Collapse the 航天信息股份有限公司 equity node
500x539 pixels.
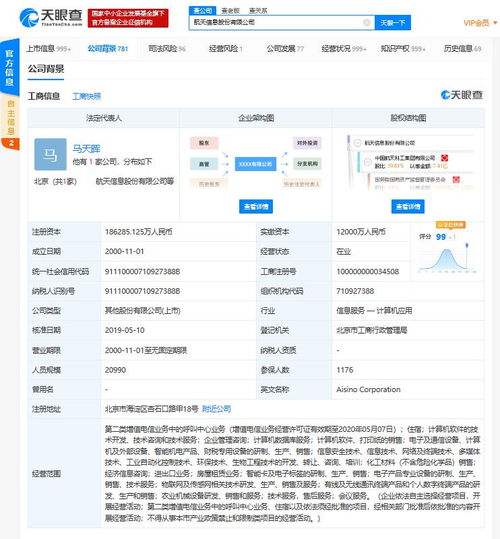(x=357, y=143)
